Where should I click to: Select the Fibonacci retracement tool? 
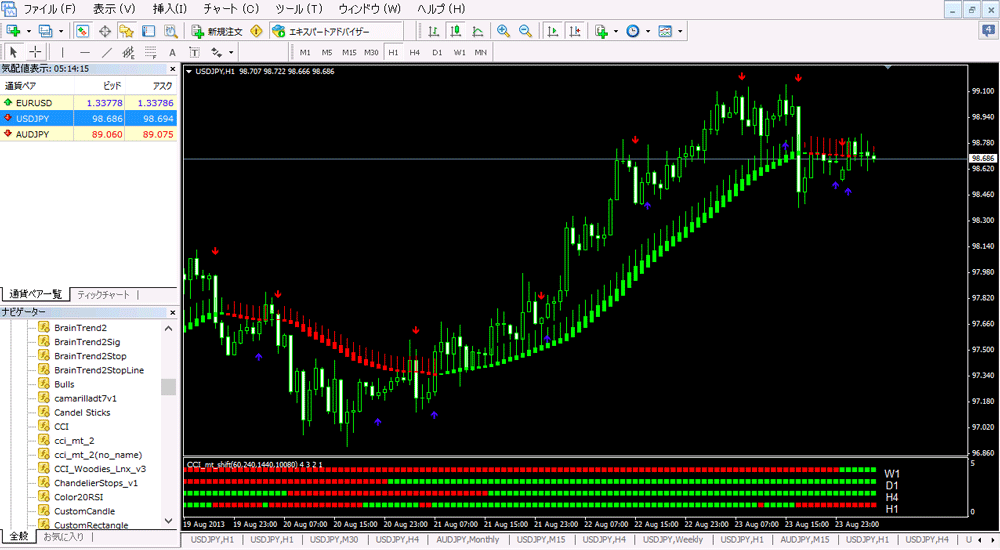151,52
